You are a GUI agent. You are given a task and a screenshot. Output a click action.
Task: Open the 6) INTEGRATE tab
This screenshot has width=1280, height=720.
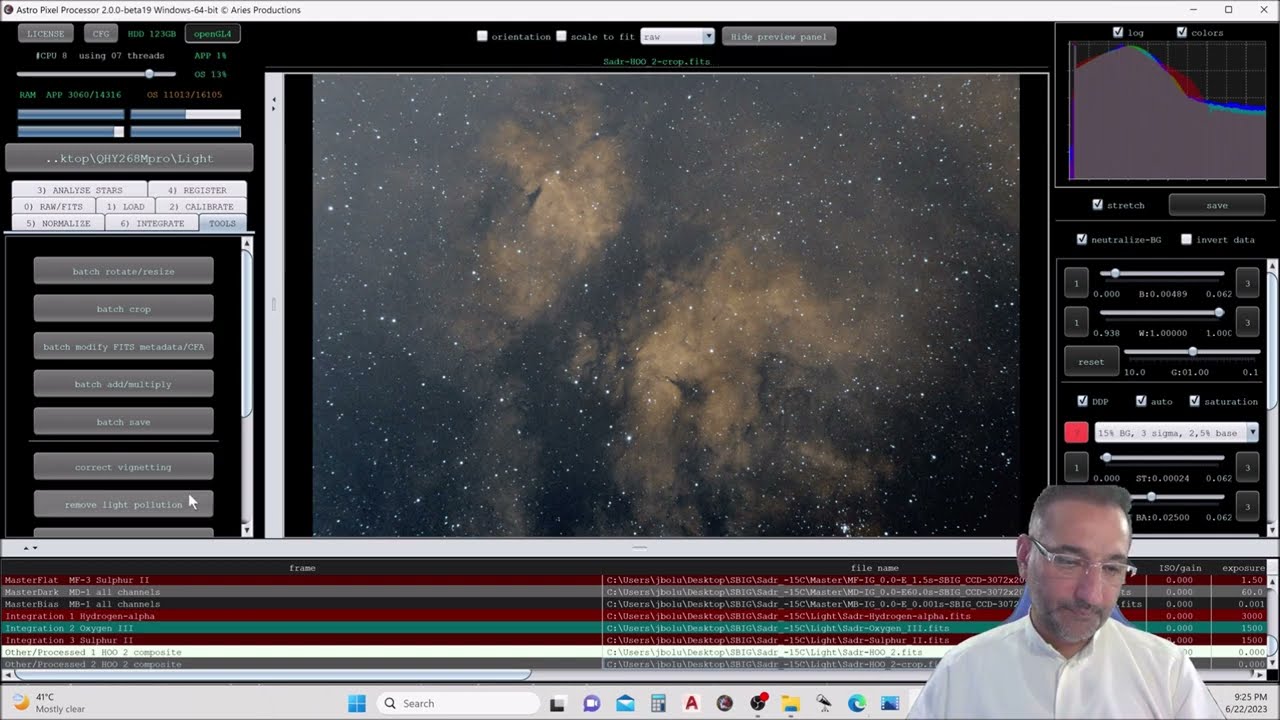[152, 224]
